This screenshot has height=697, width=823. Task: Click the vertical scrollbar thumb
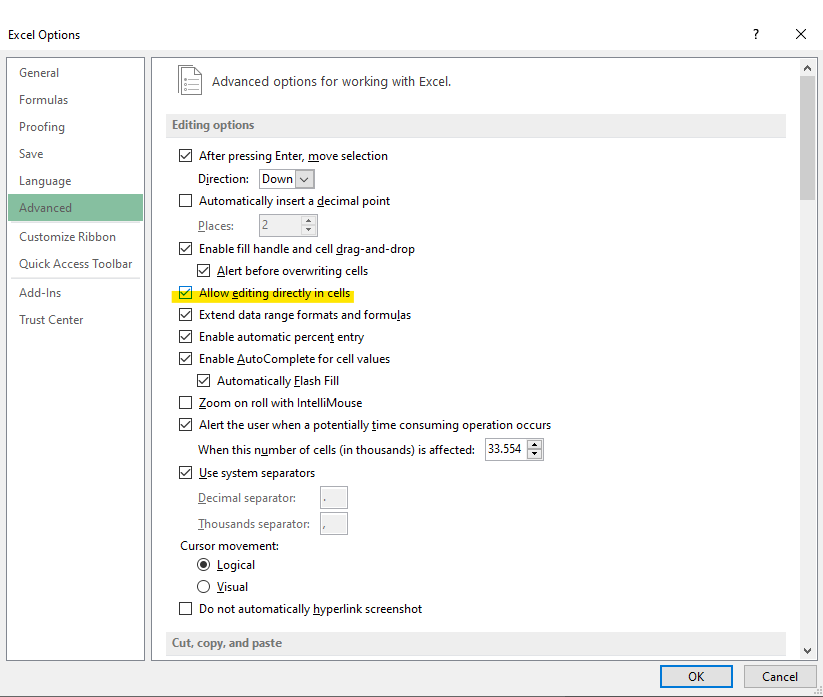coord(807,138)
